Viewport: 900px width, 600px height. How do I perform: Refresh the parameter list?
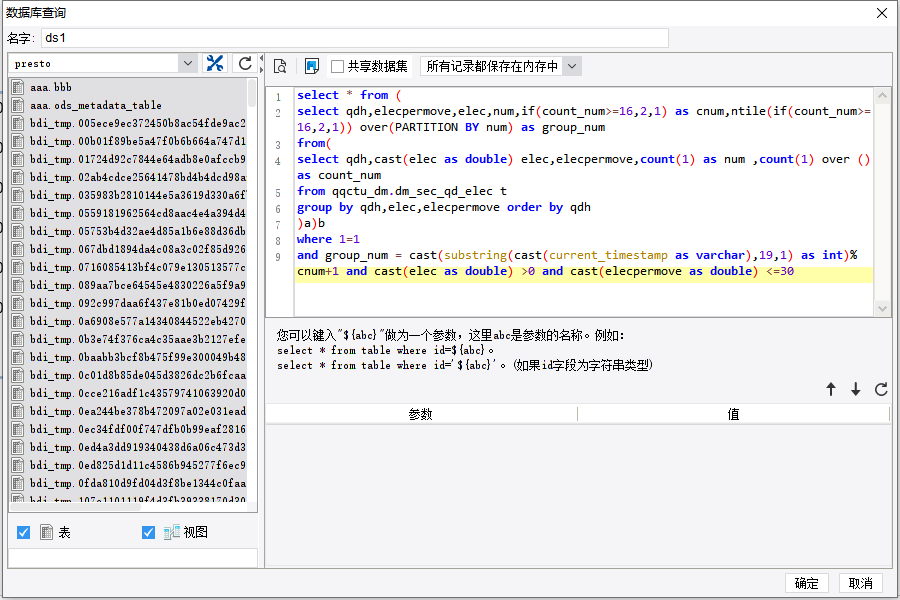pos(881,389)
